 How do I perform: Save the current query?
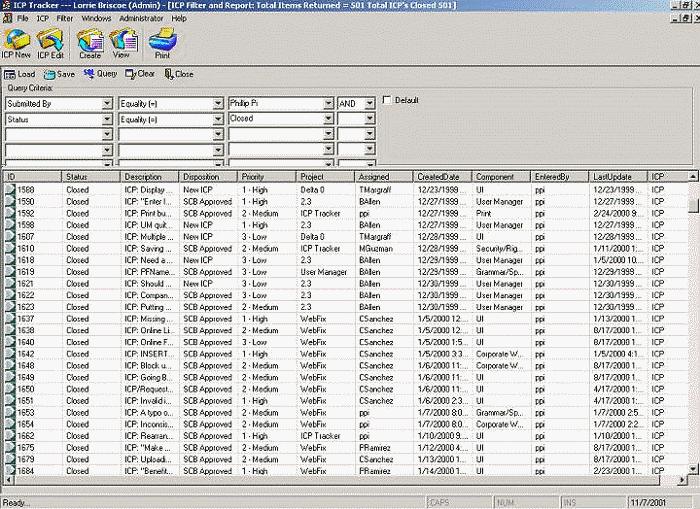pos(59,74)
